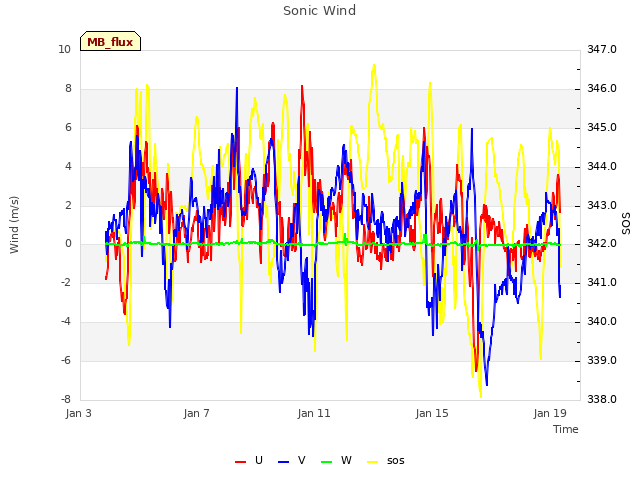
Task: Click the Jan 15 tick label
Action: coord(432,413)
